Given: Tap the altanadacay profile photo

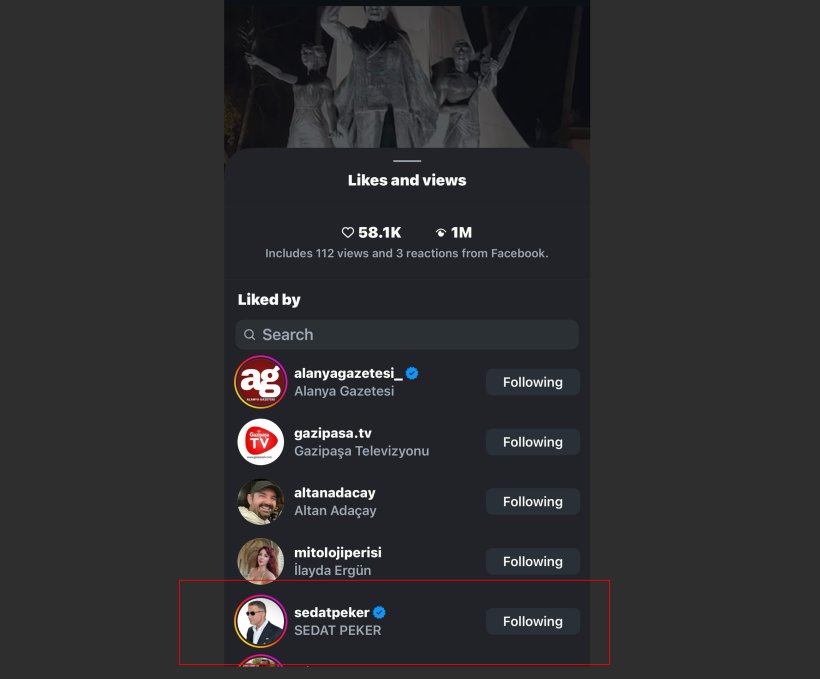Looking at the screenshot, I should pos(260,502).
